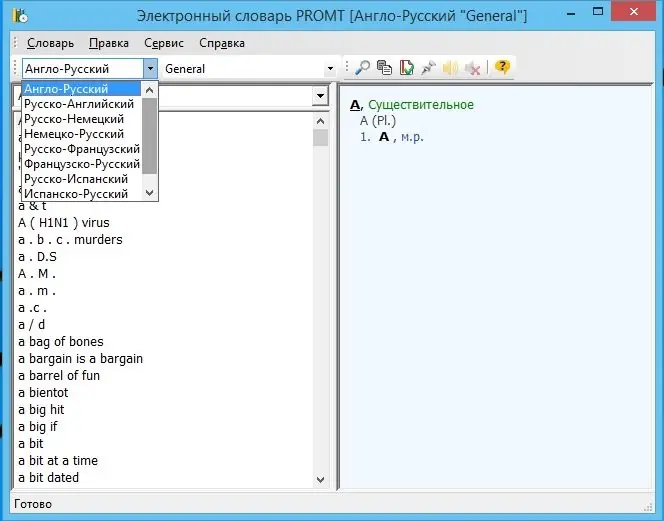Viewport: 664px width, 521px height.
Task: Toggle the pushpin always-on-top icon
Action: (x=429, y=68)
